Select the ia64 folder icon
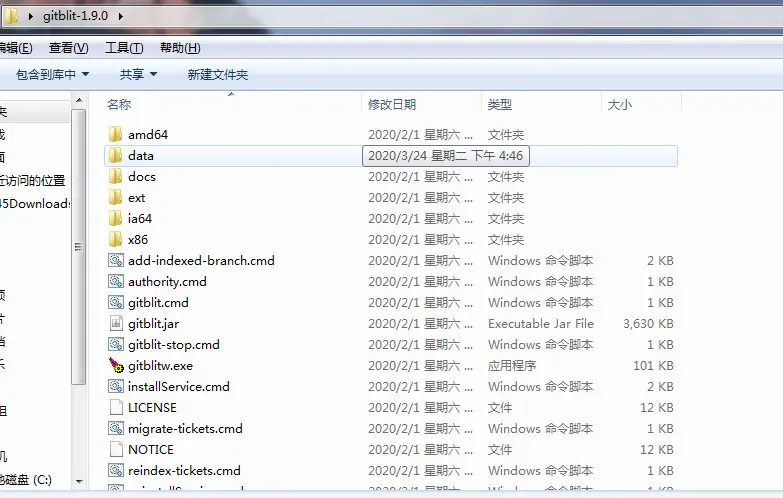The image size is (783, 498). (115, 218)
